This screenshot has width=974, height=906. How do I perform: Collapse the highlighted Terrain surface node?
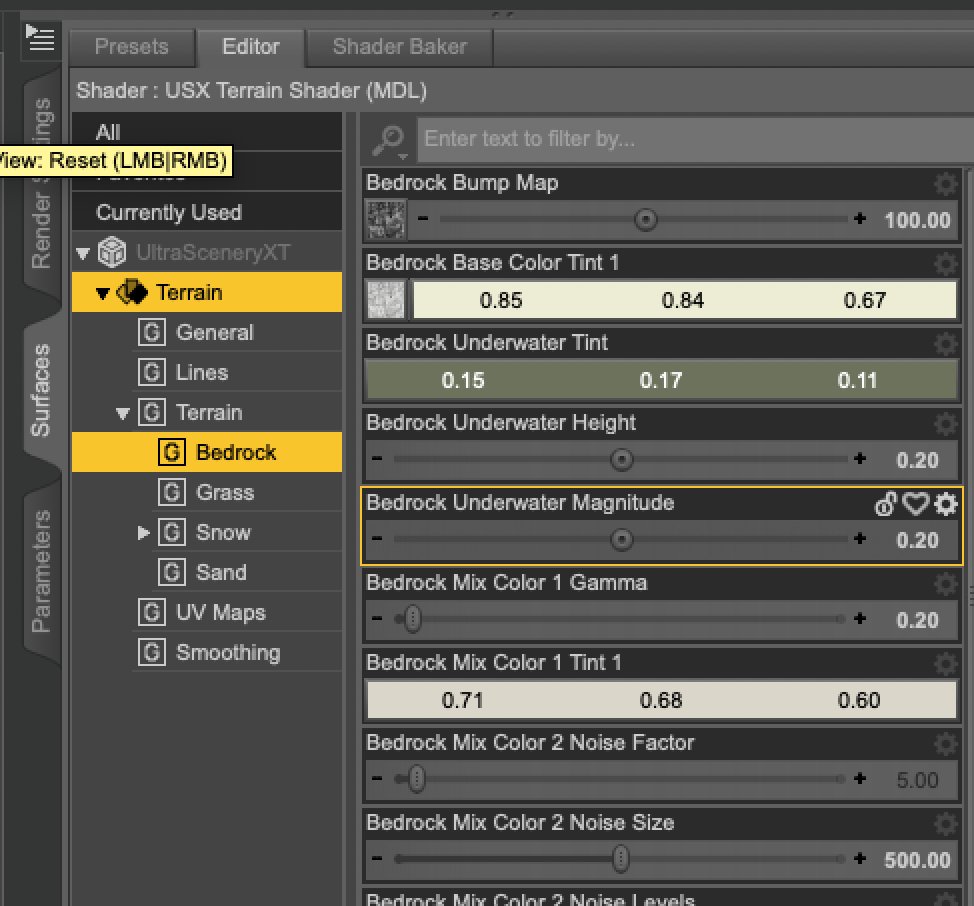click(x=103, y=293)
